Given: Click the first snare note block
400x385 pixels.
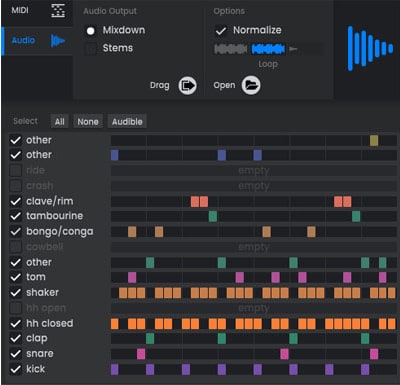Looking at the screenshot, I should point(141,354).
